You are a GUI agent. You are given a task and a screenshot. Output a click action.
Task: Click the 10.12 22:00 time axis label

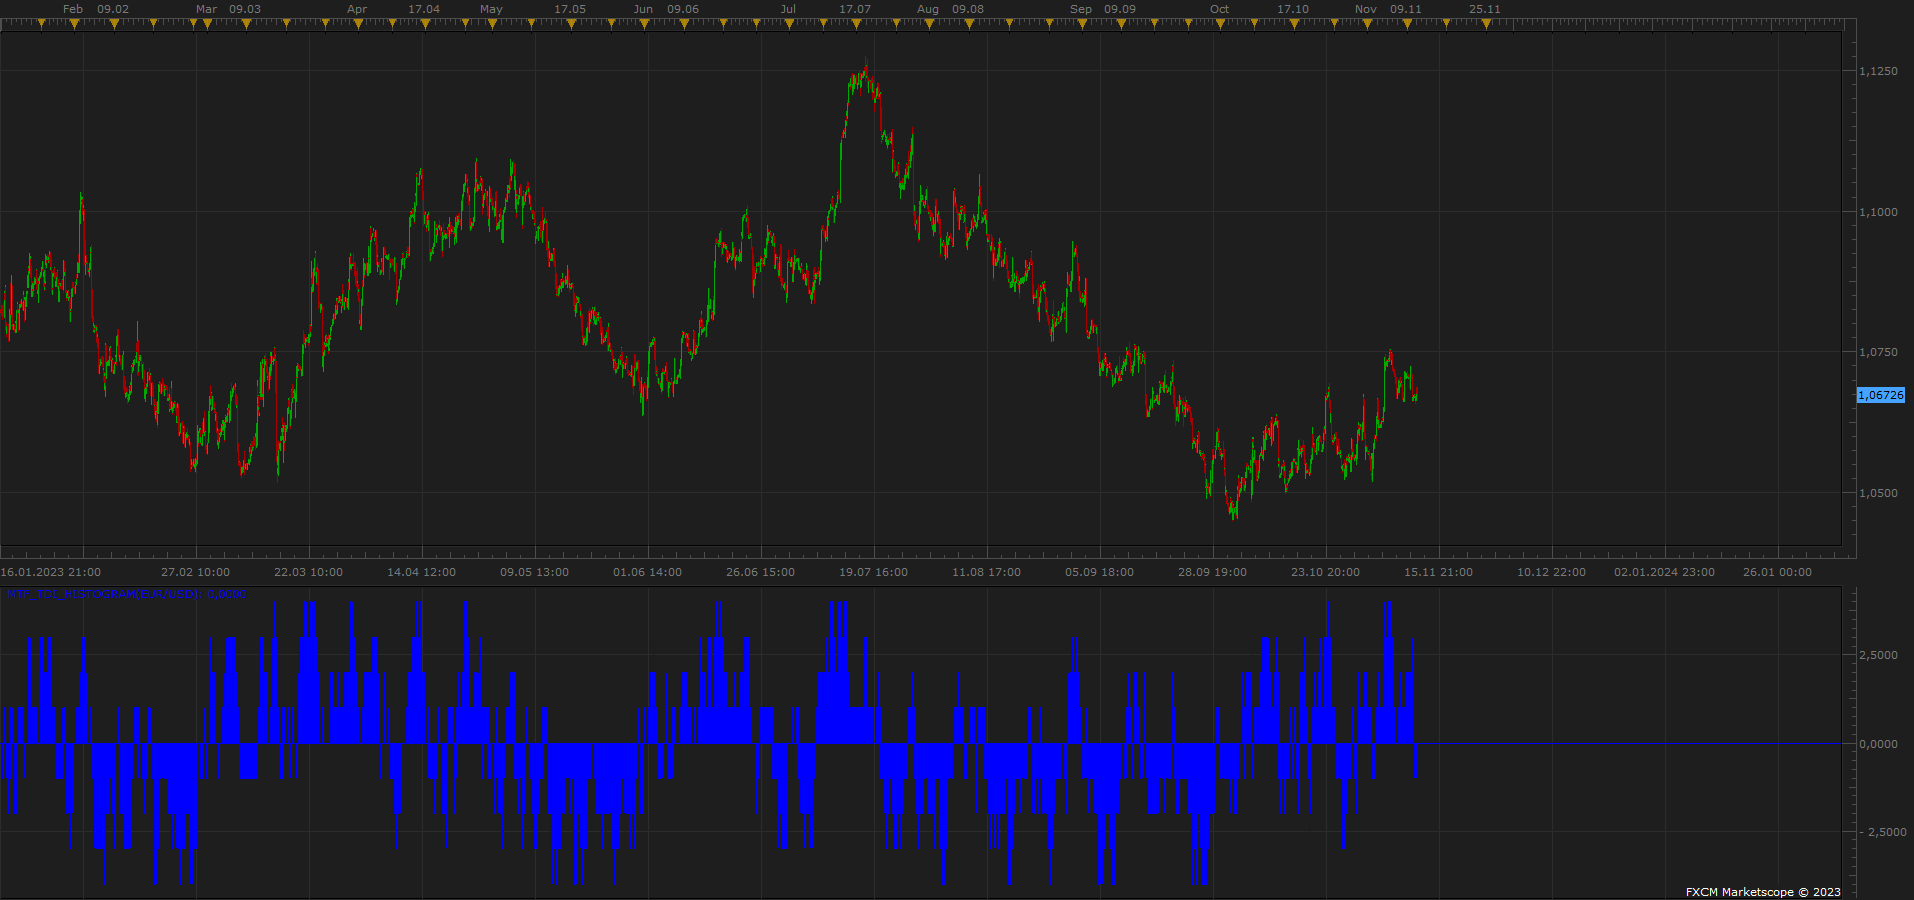click(1551, 572)
